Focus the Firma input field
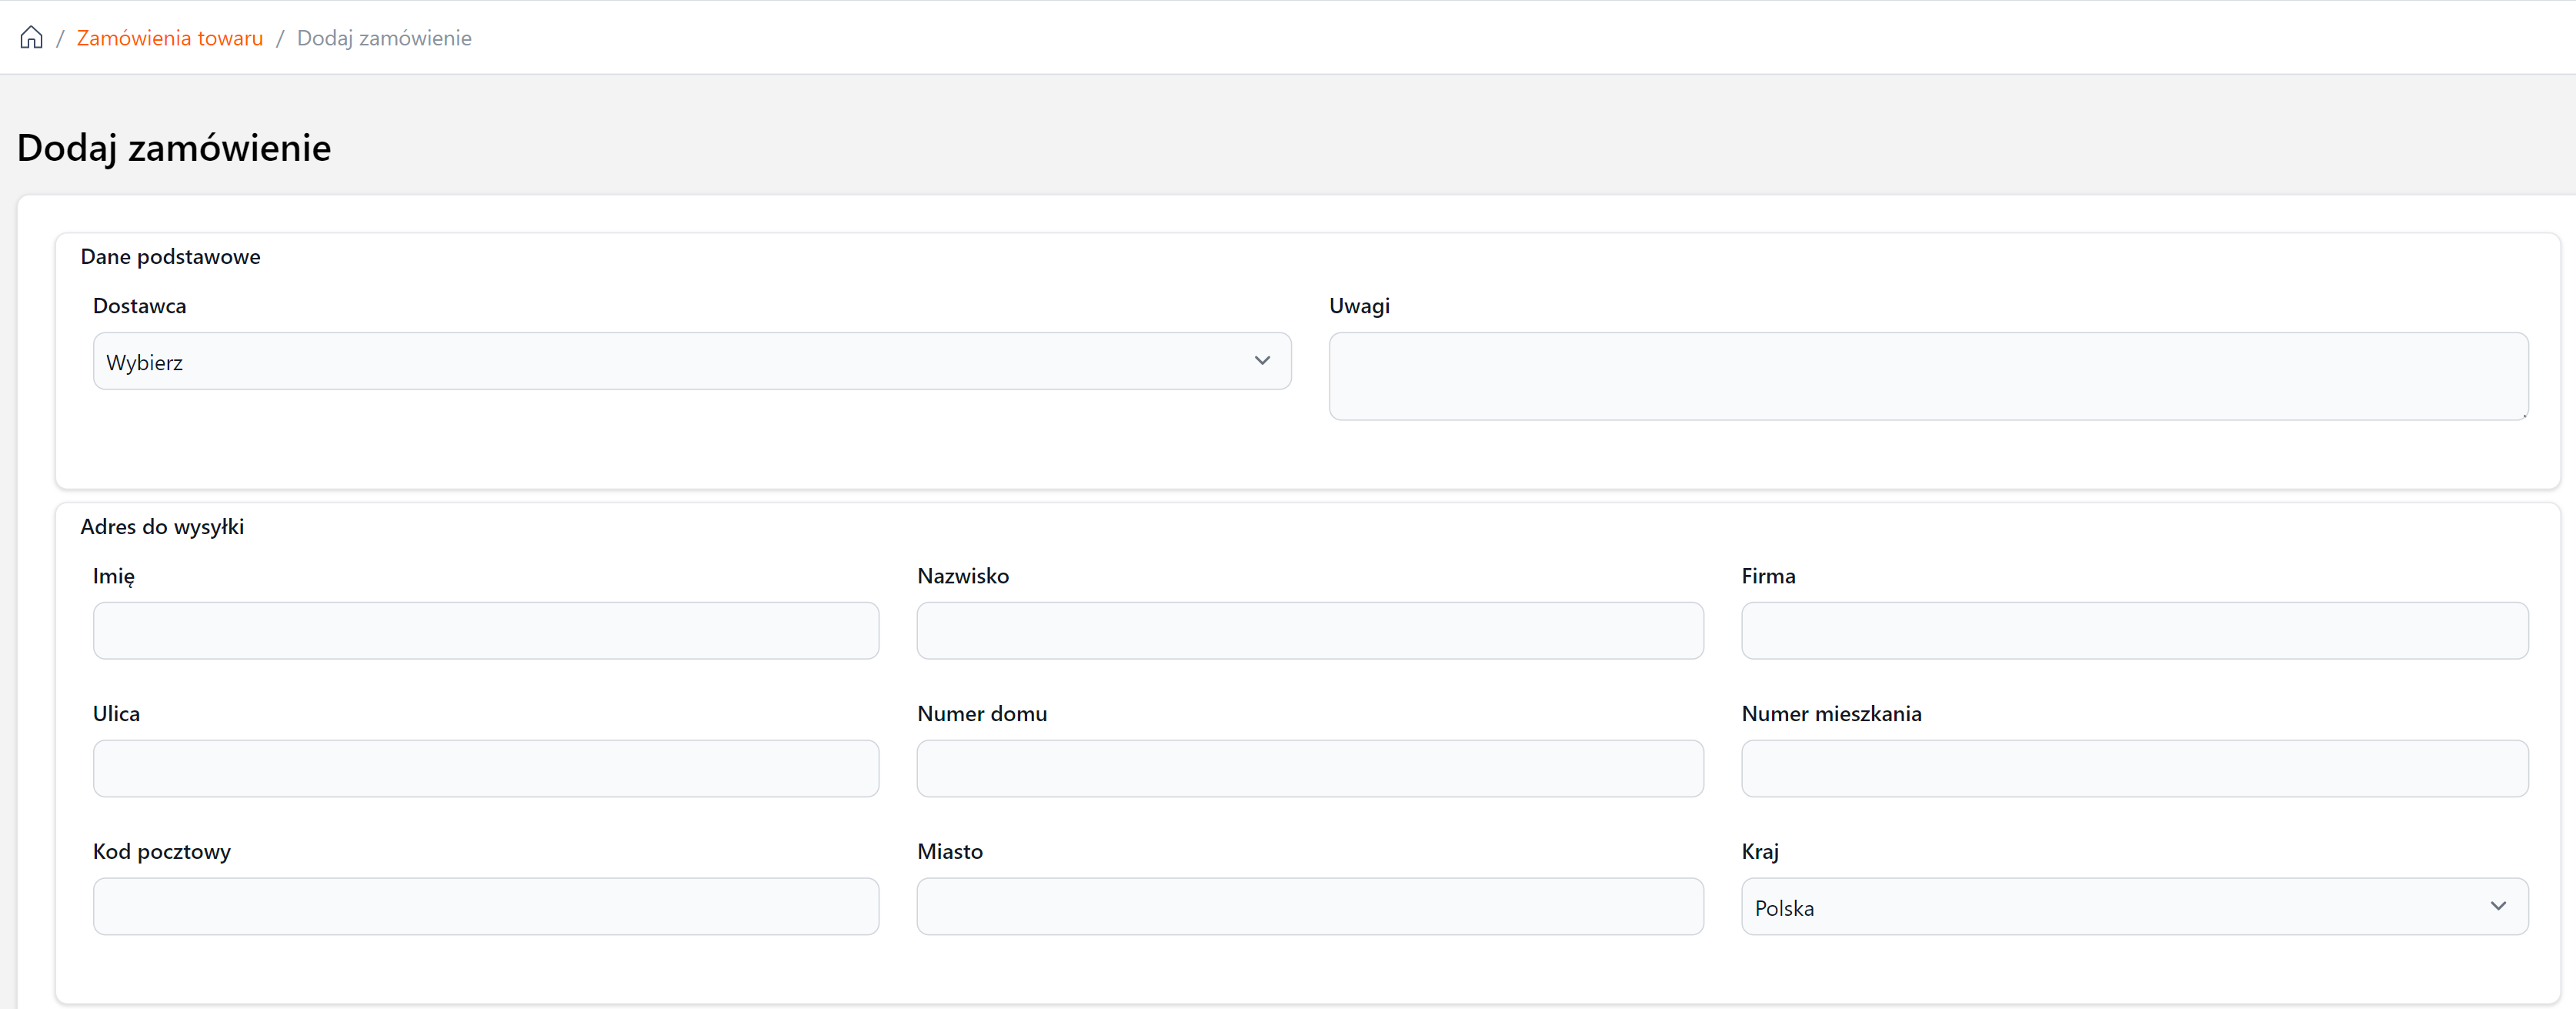The image size is (2576, 1009). pyautogui.click(x=2134, y=630)
